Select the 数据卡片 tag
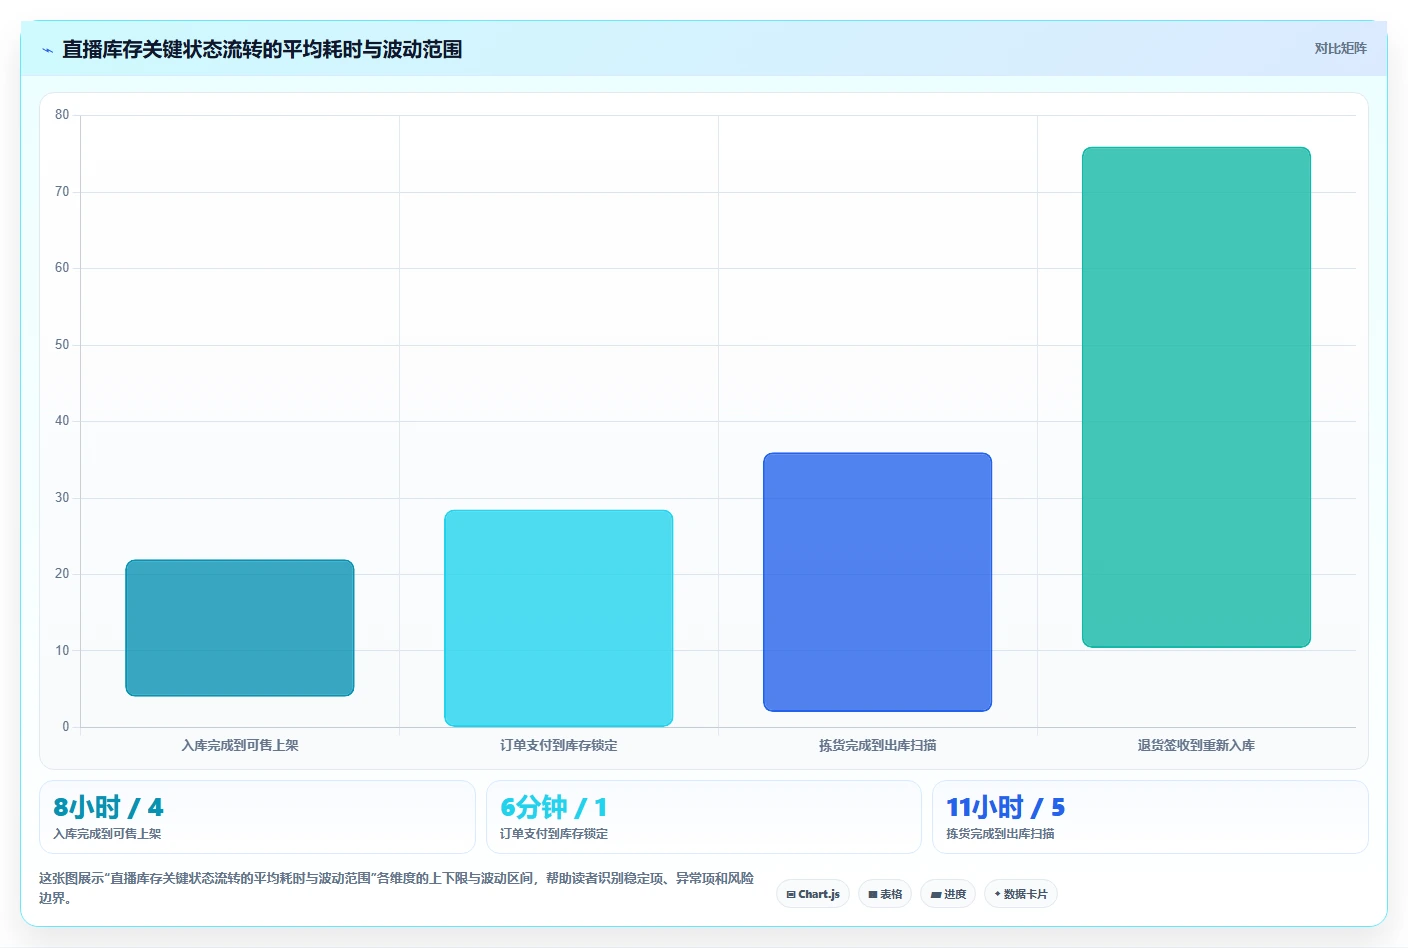Screen dimensions: 1408x948 [x=1021, y=894]
